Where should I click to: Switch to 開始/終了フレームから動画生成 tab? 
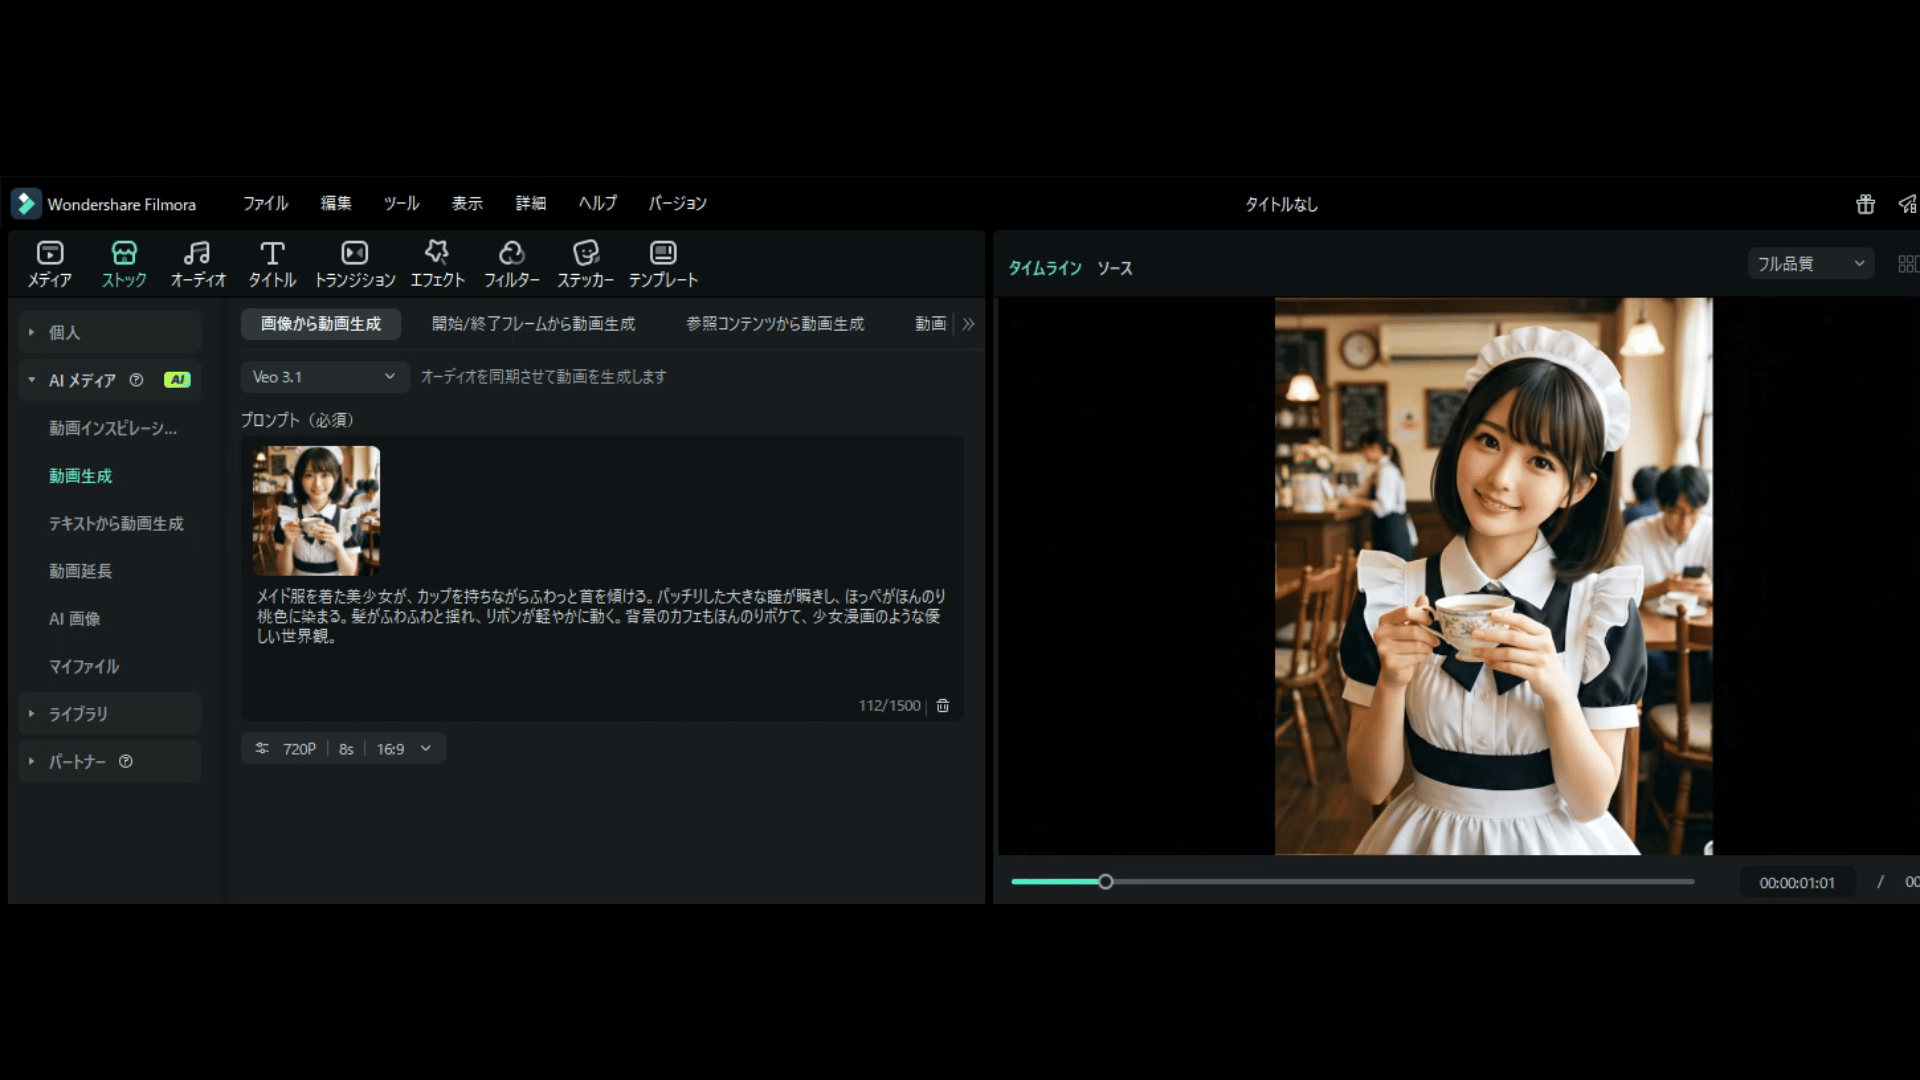[532, 323]
